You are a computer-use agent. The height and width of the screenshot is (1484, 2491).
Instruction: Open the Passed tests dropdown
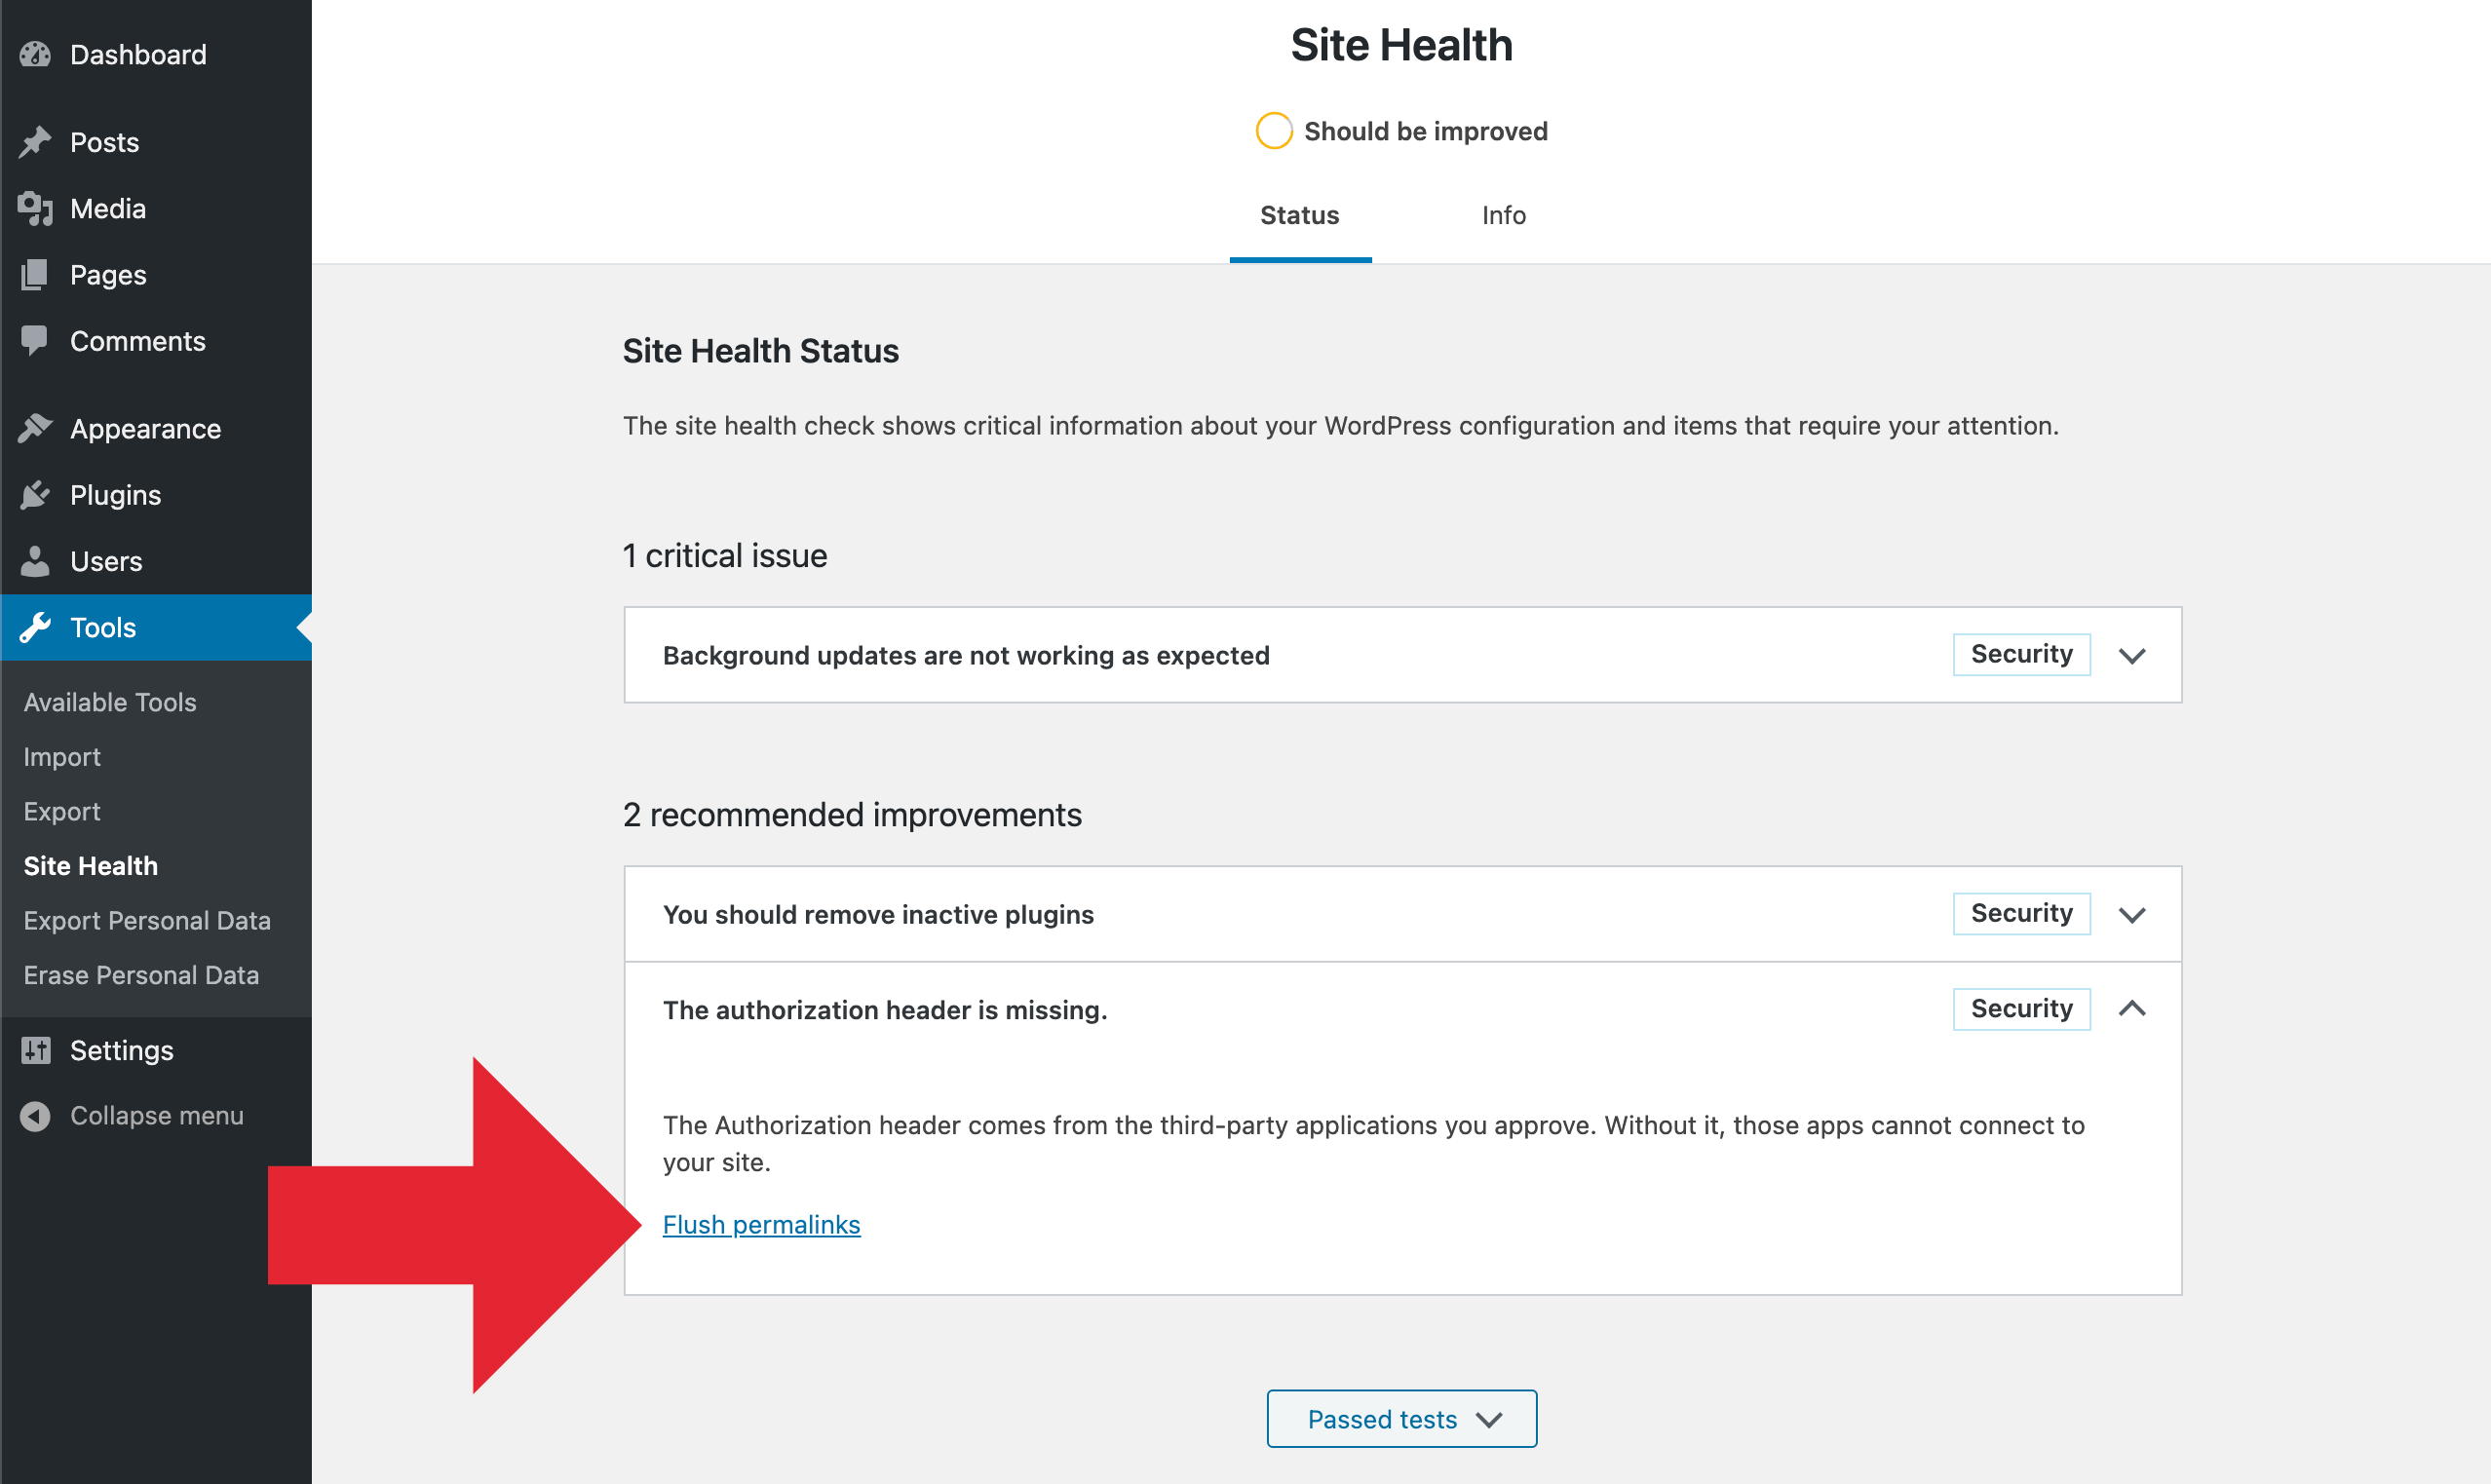[x=1400, y=1418]
